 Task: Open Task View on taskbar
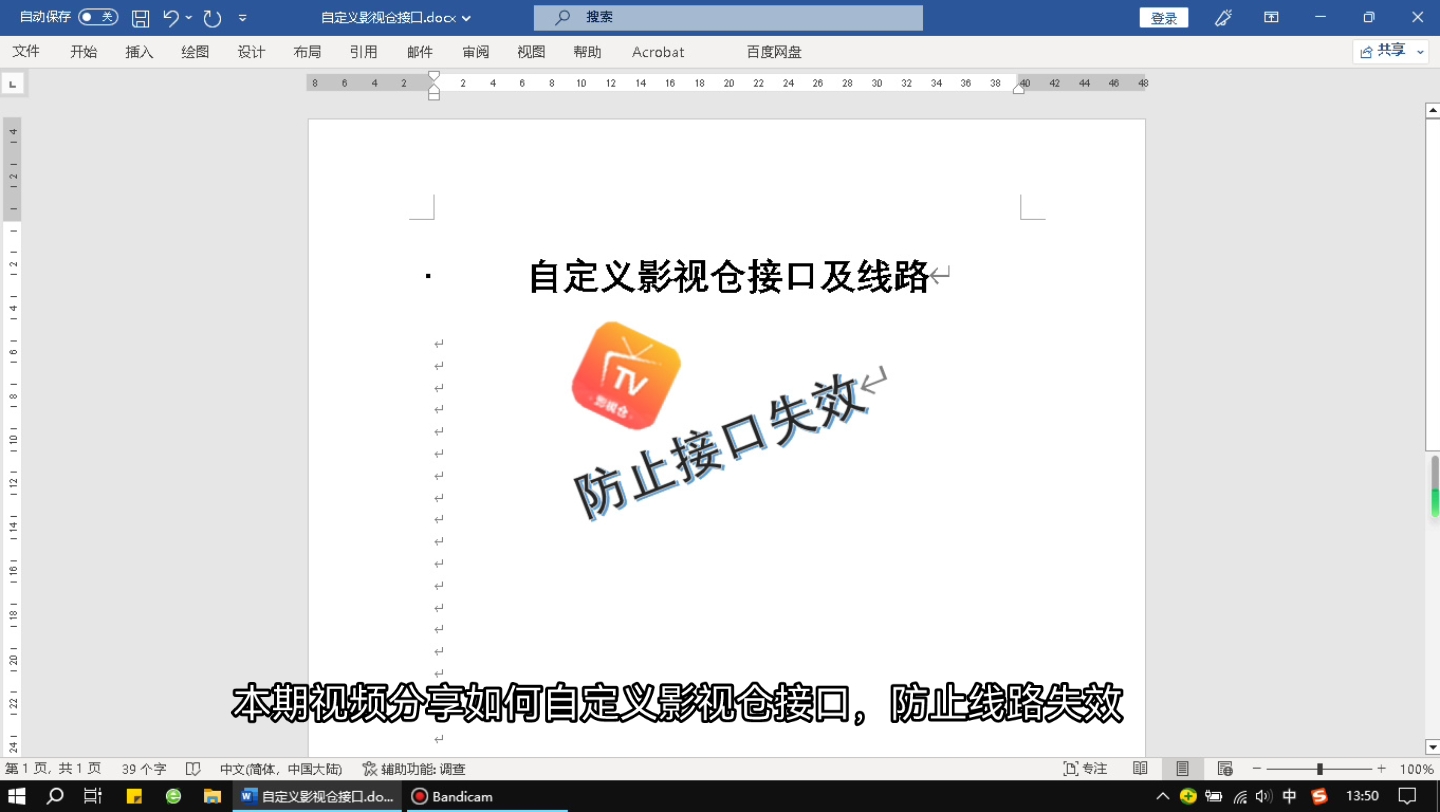click(x=93, y=797)
